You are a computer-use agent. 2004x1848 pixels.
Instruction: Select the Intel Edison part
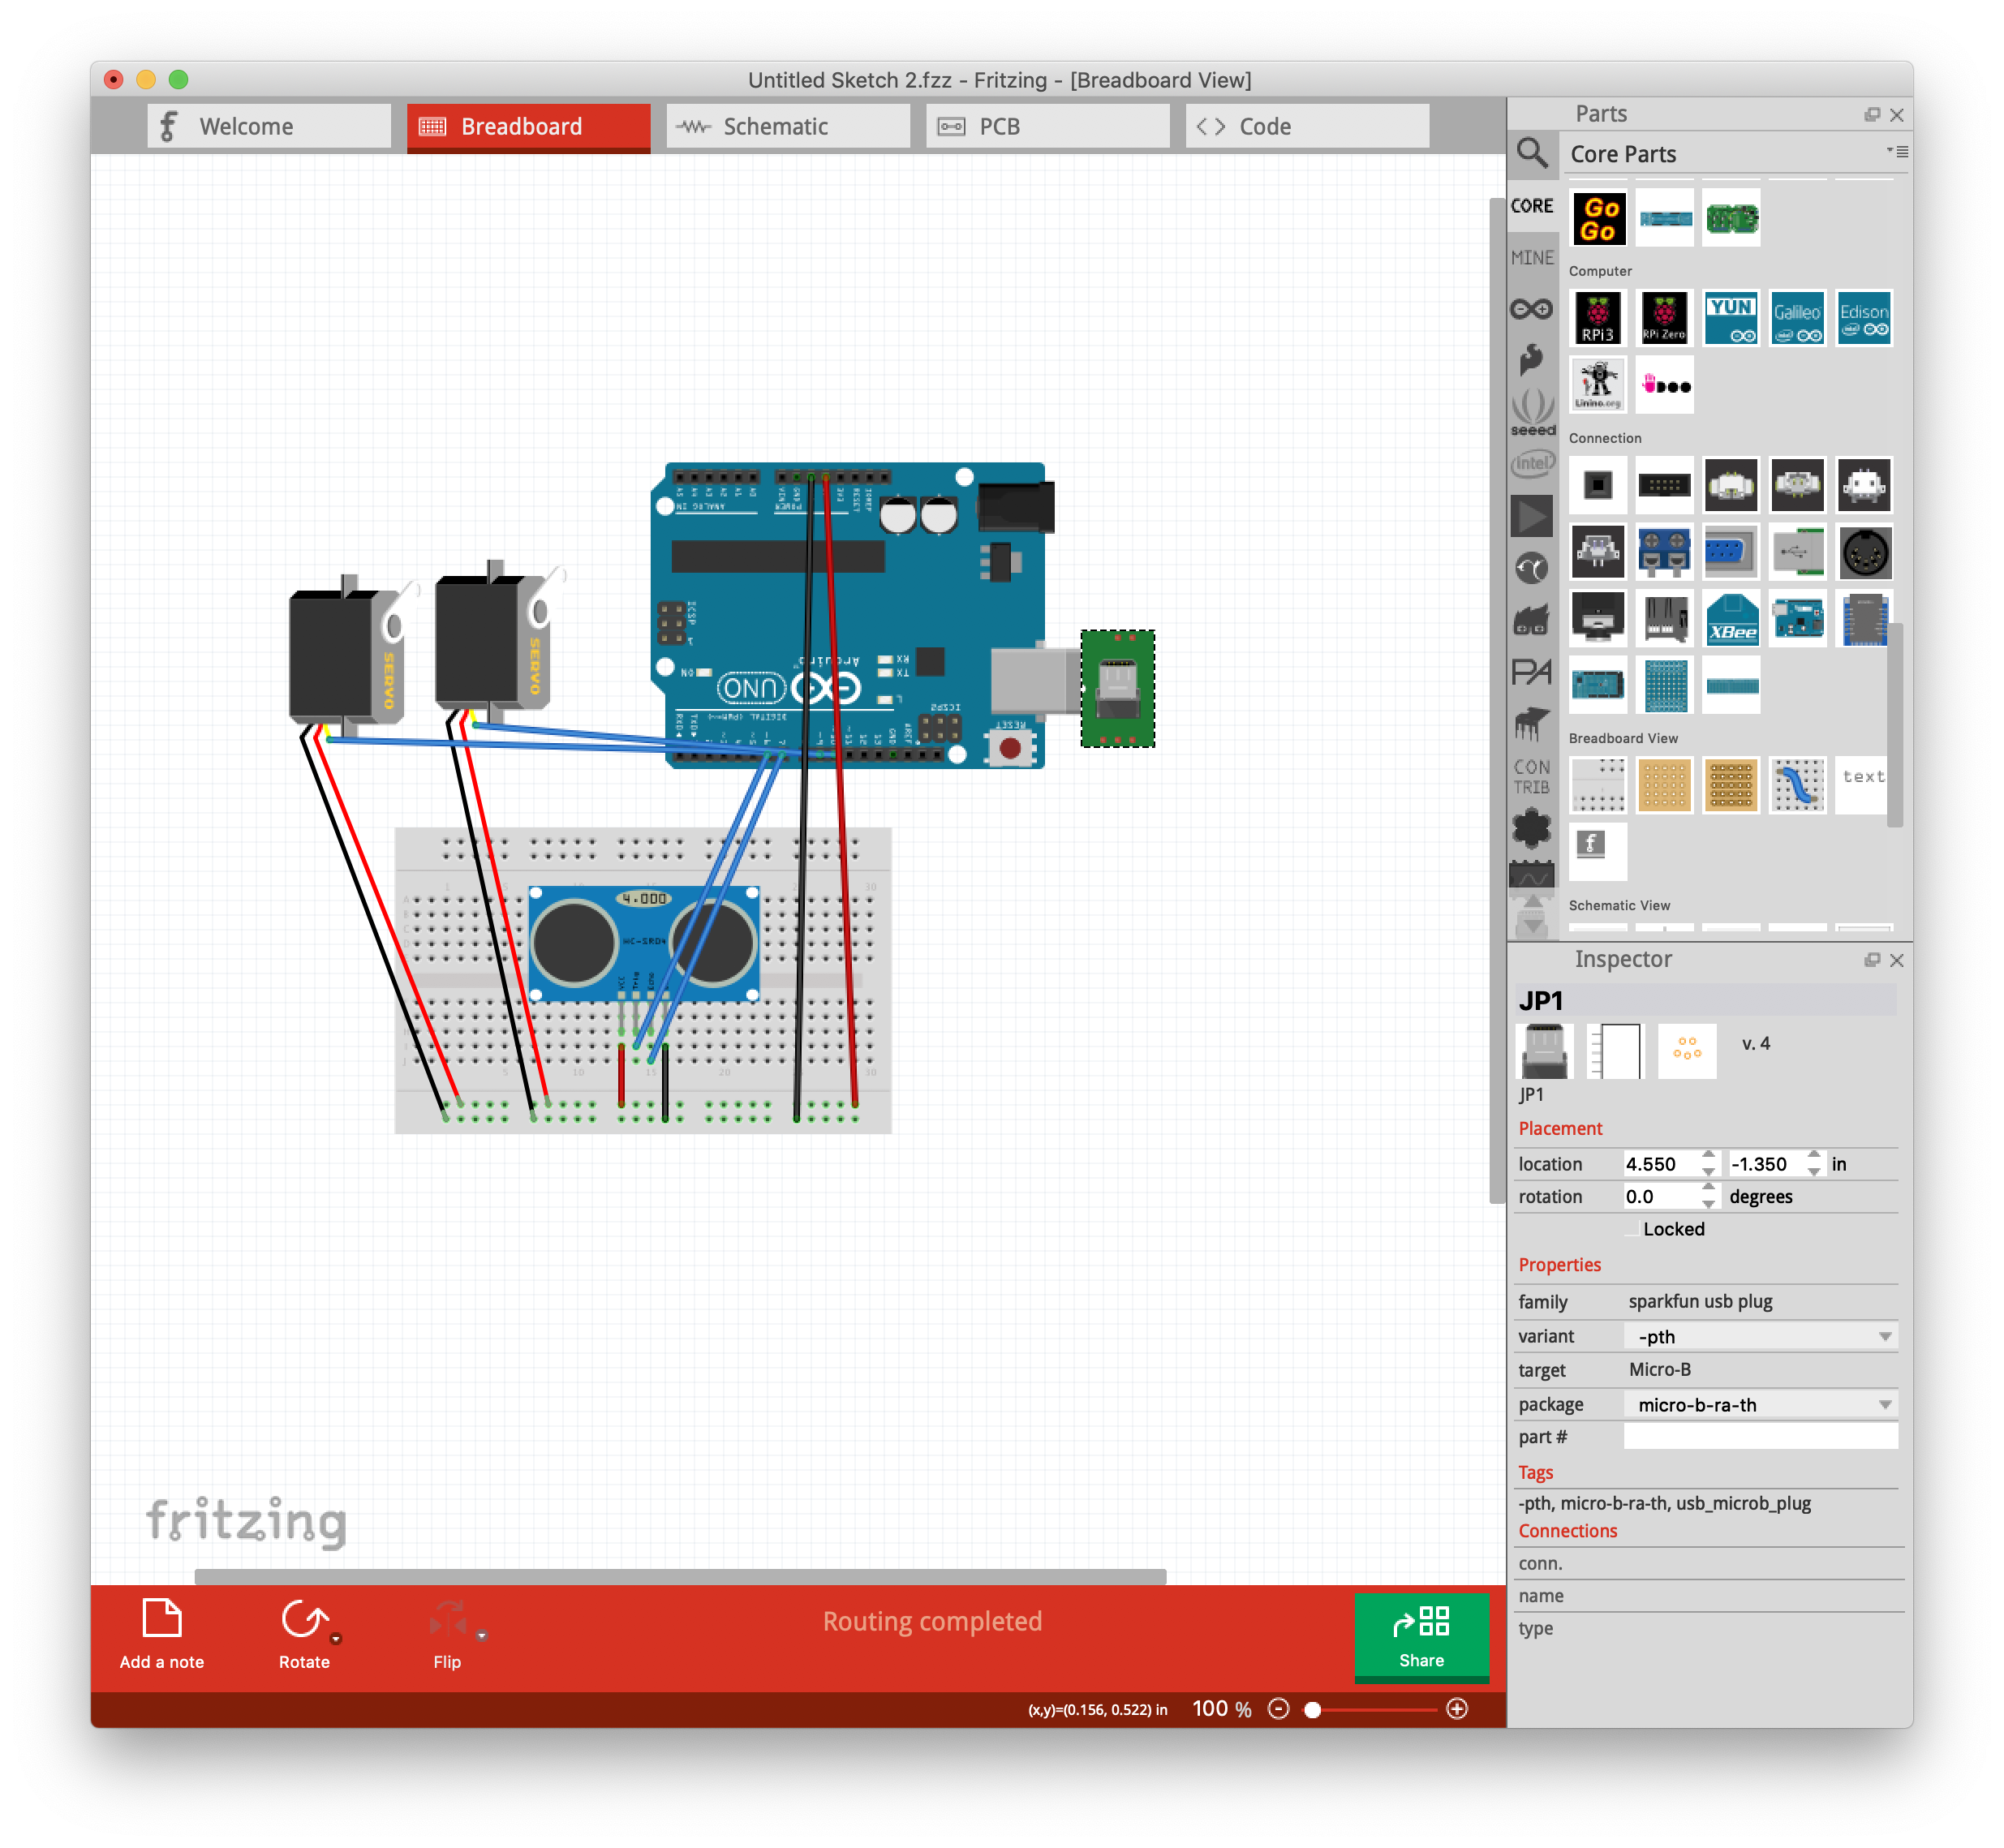1864,318
